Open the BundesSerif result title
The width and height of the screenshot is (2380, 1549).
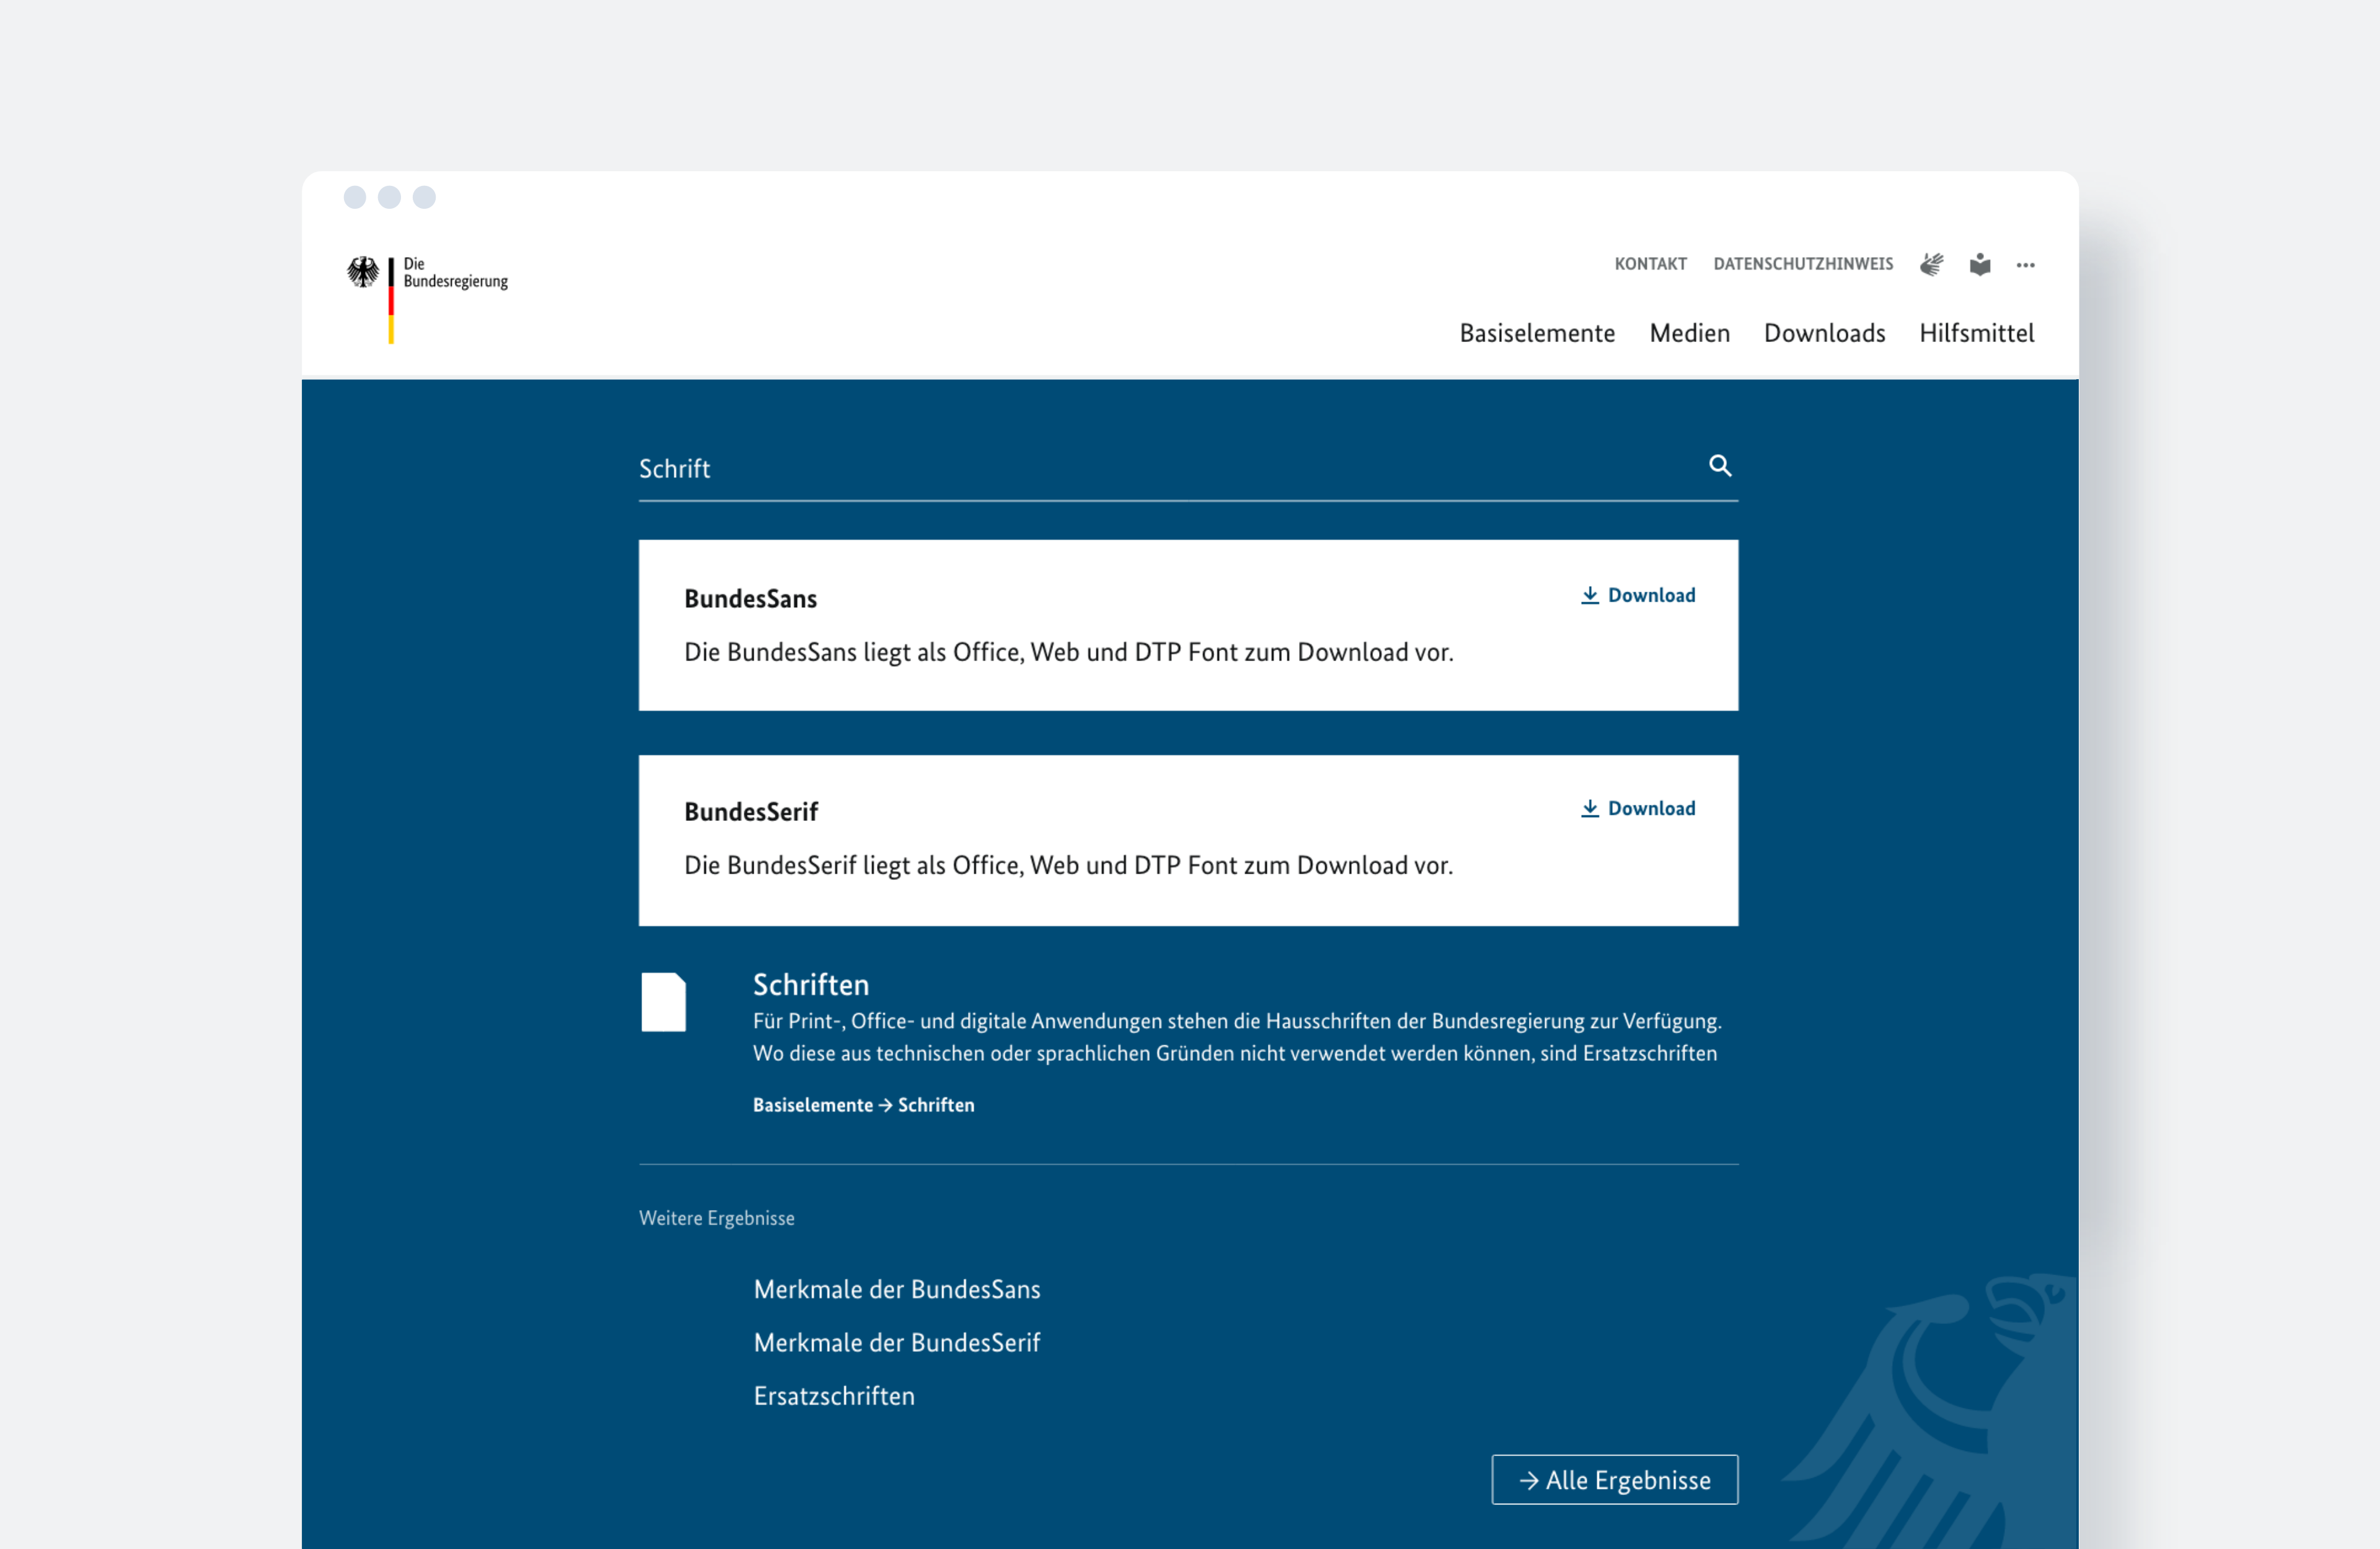click(750, 811)
